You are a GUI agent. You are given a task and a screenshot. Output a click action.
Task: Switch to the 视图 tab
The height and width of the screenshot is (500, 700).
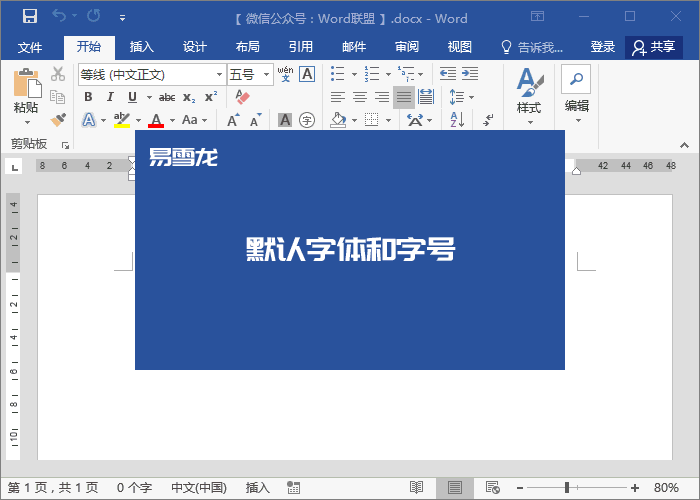460,47
